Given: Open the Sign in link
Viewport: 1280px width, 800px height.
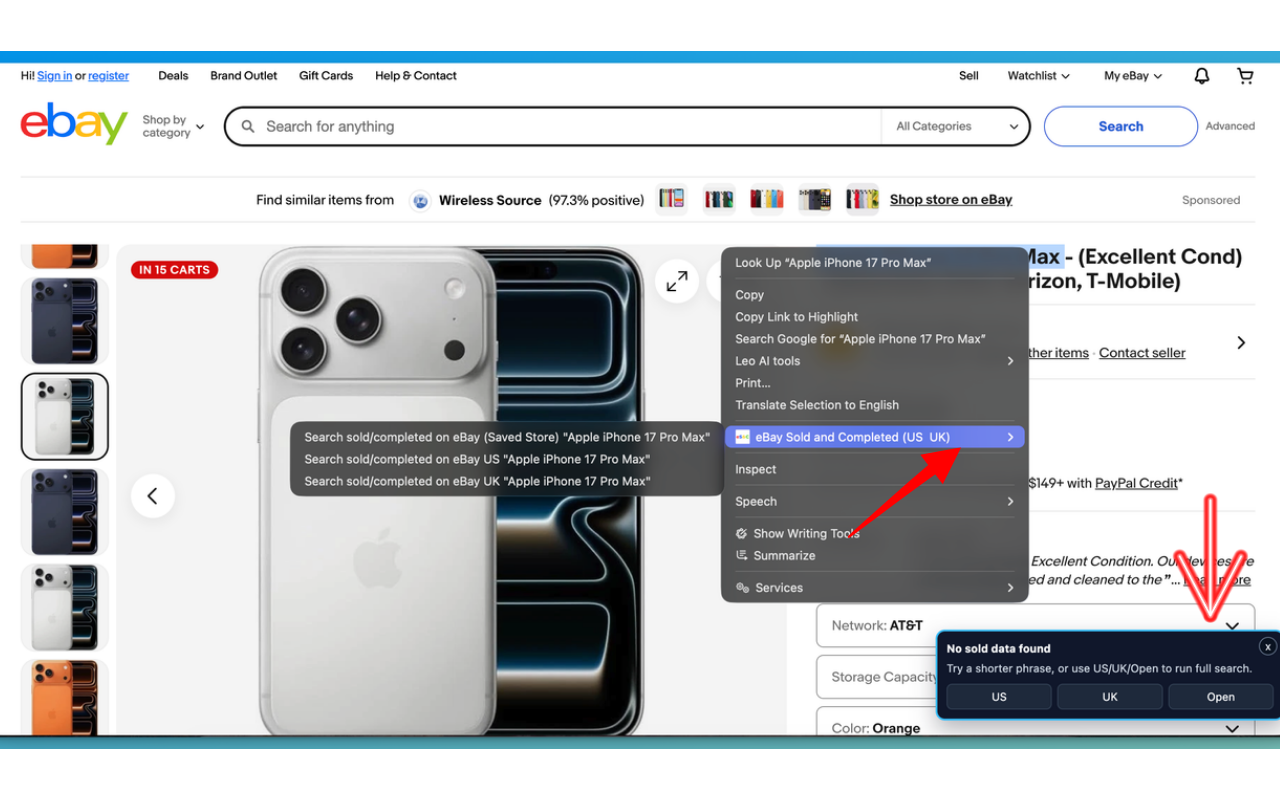Looking at the screenshot, I should [x=54, y=76].
